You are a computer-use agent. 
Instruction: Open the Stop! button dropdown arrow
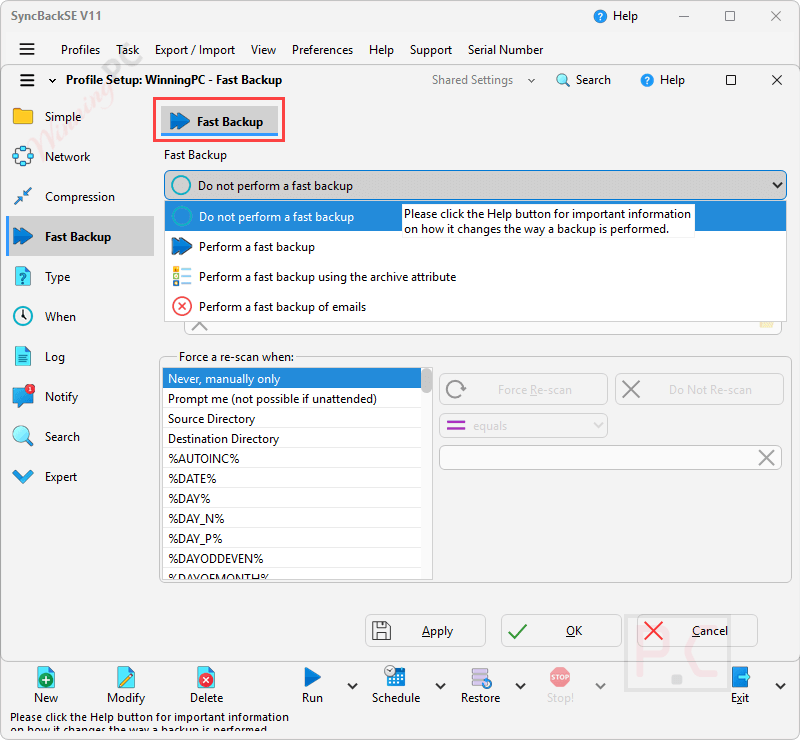601,686
